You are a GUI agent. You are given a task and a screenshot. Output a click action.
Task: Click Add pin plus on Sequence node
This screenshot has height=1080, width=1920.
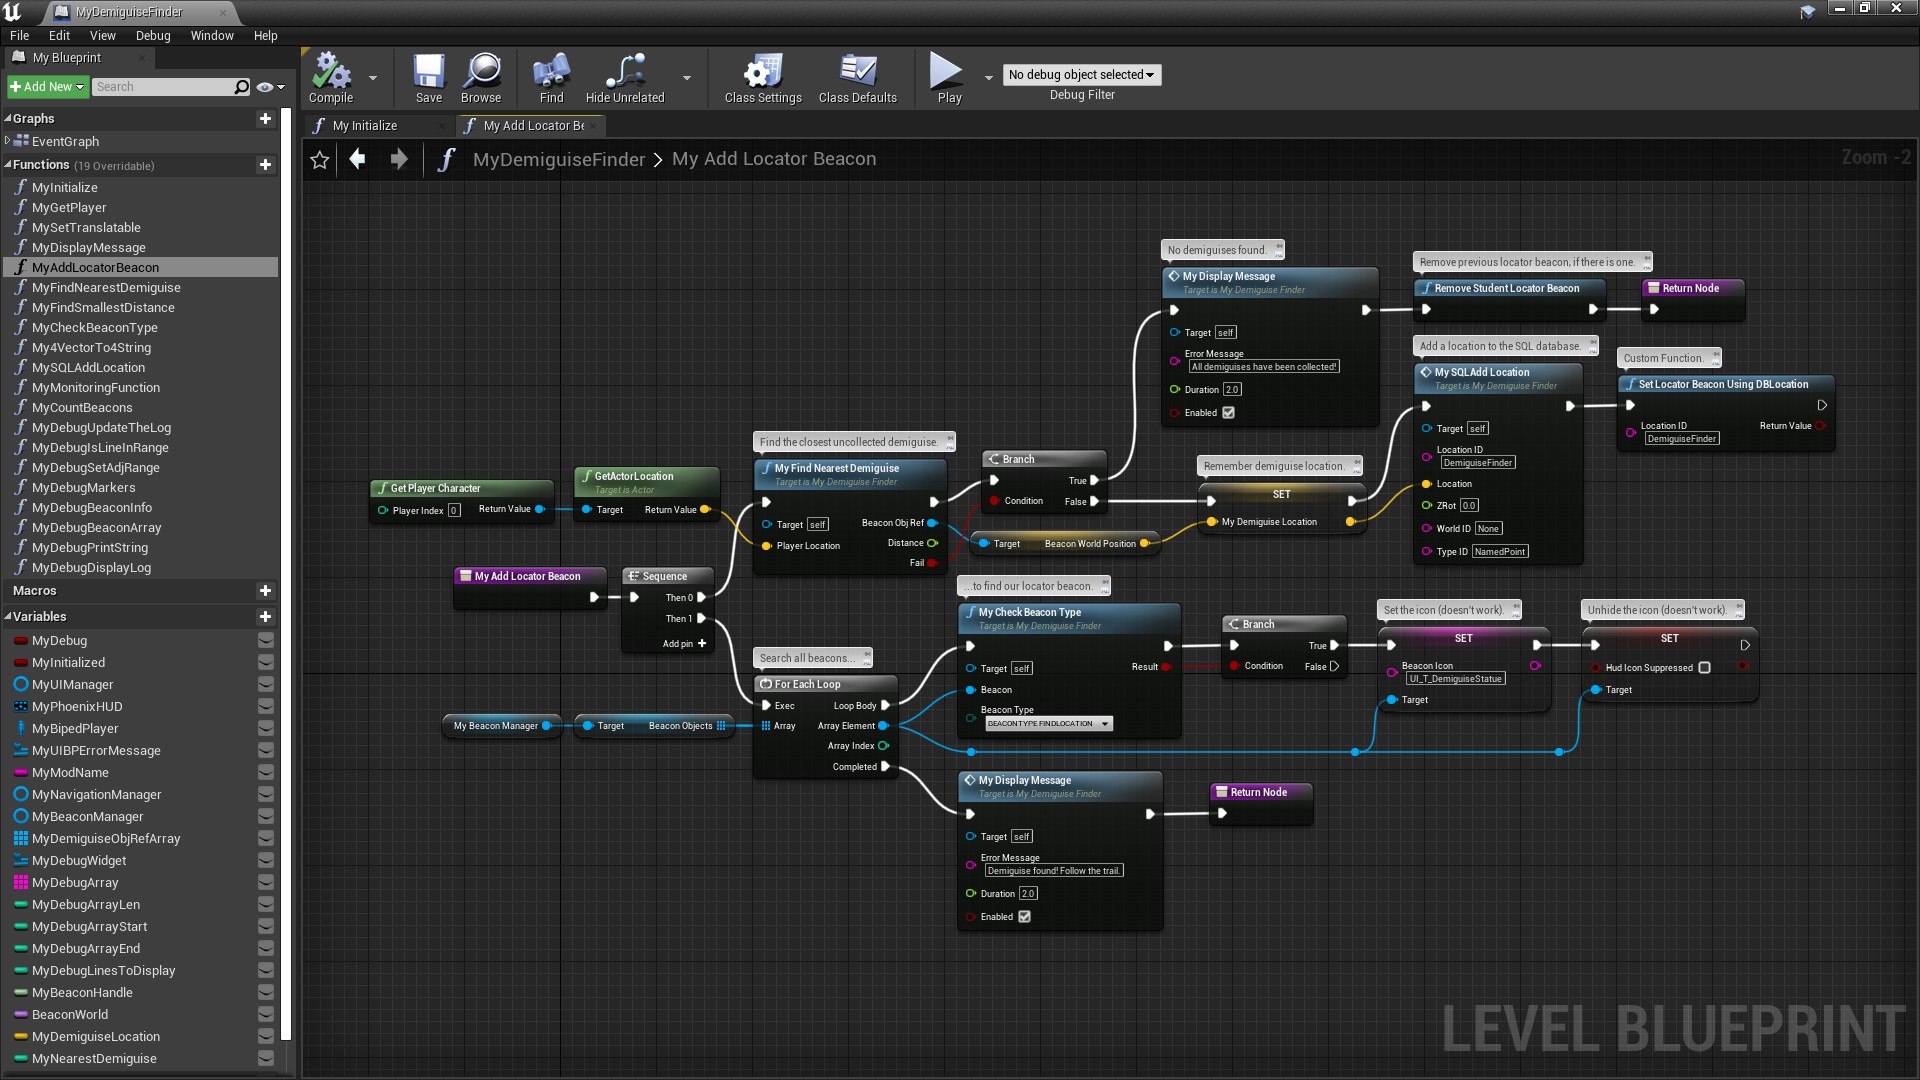click(x=702, y=644)
